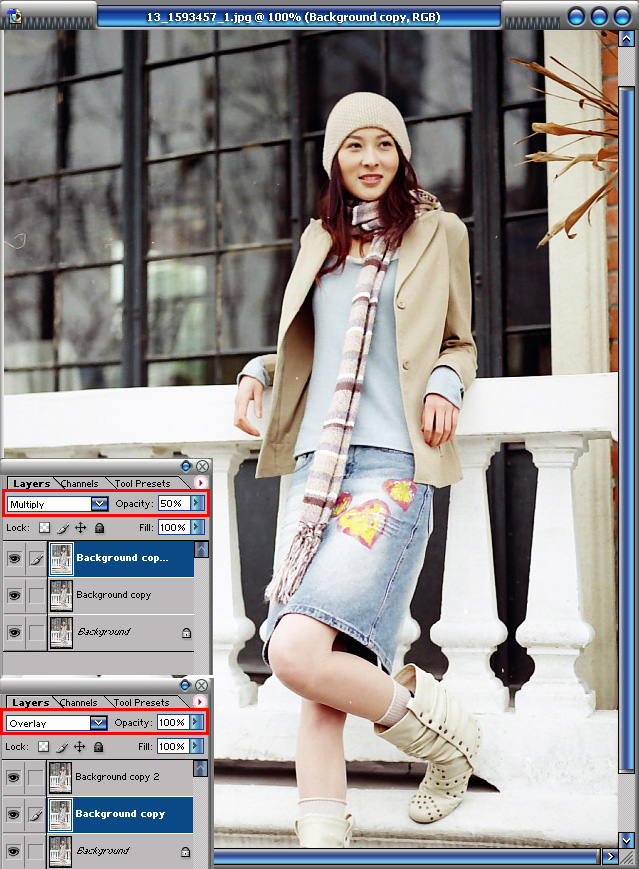Click the document icon in the title bar
639x869 pixels.
(13, 16)
